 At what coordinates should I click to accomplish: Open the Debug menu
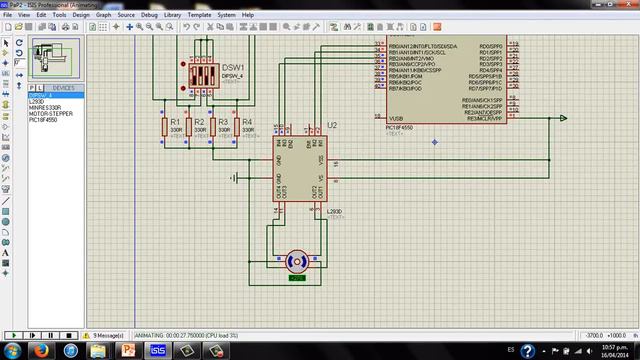click(149, 15)
